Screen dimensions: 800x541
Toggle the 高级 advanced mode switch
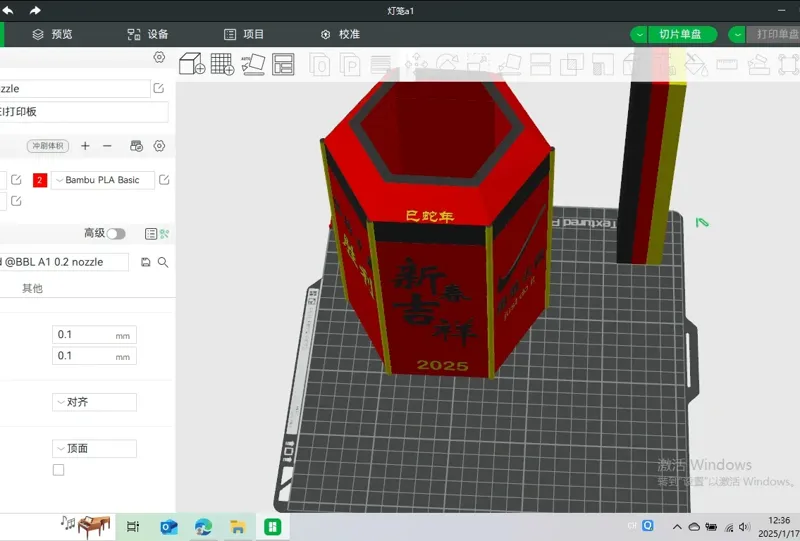(x=116, y=234)
